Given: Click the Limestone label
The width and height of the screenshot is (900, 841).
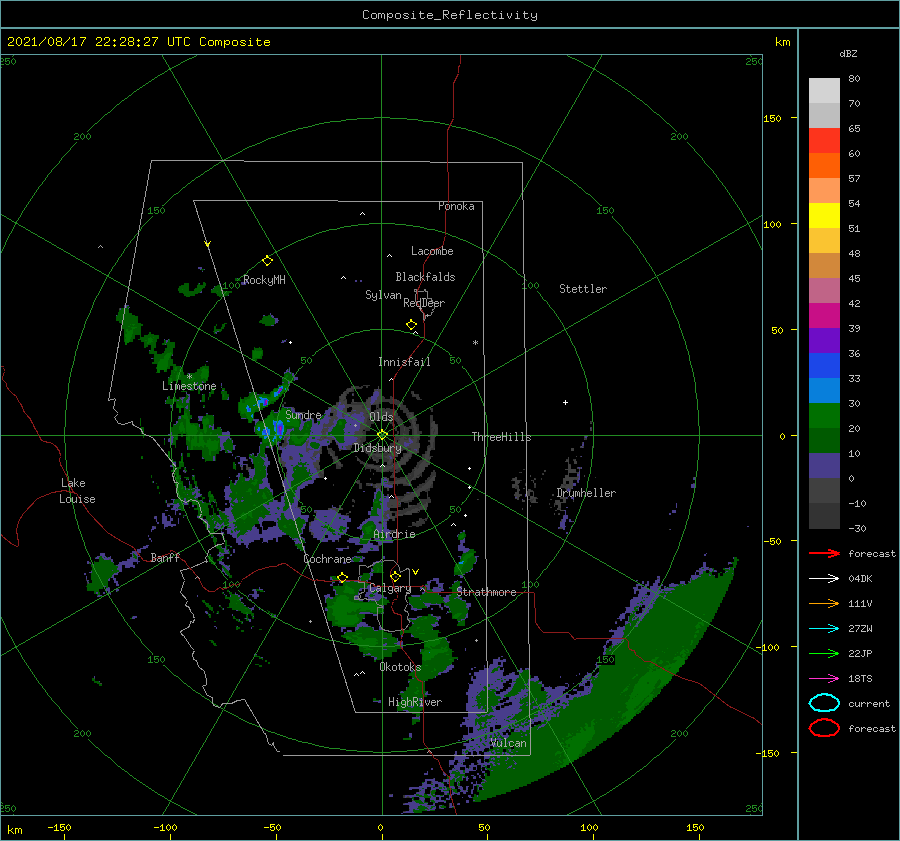Looking at the screenshot, I should 189,386.
